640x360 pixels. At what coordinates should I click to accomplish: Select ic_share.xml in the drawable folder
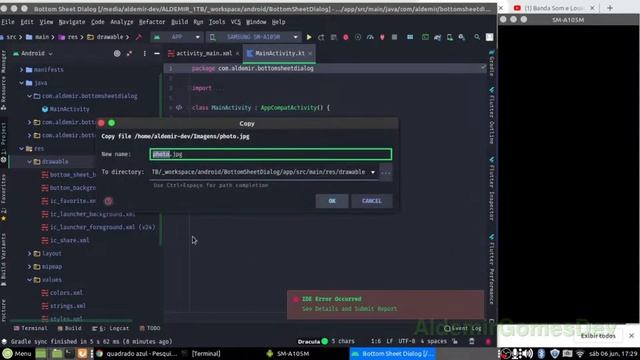tap(69, 240)
